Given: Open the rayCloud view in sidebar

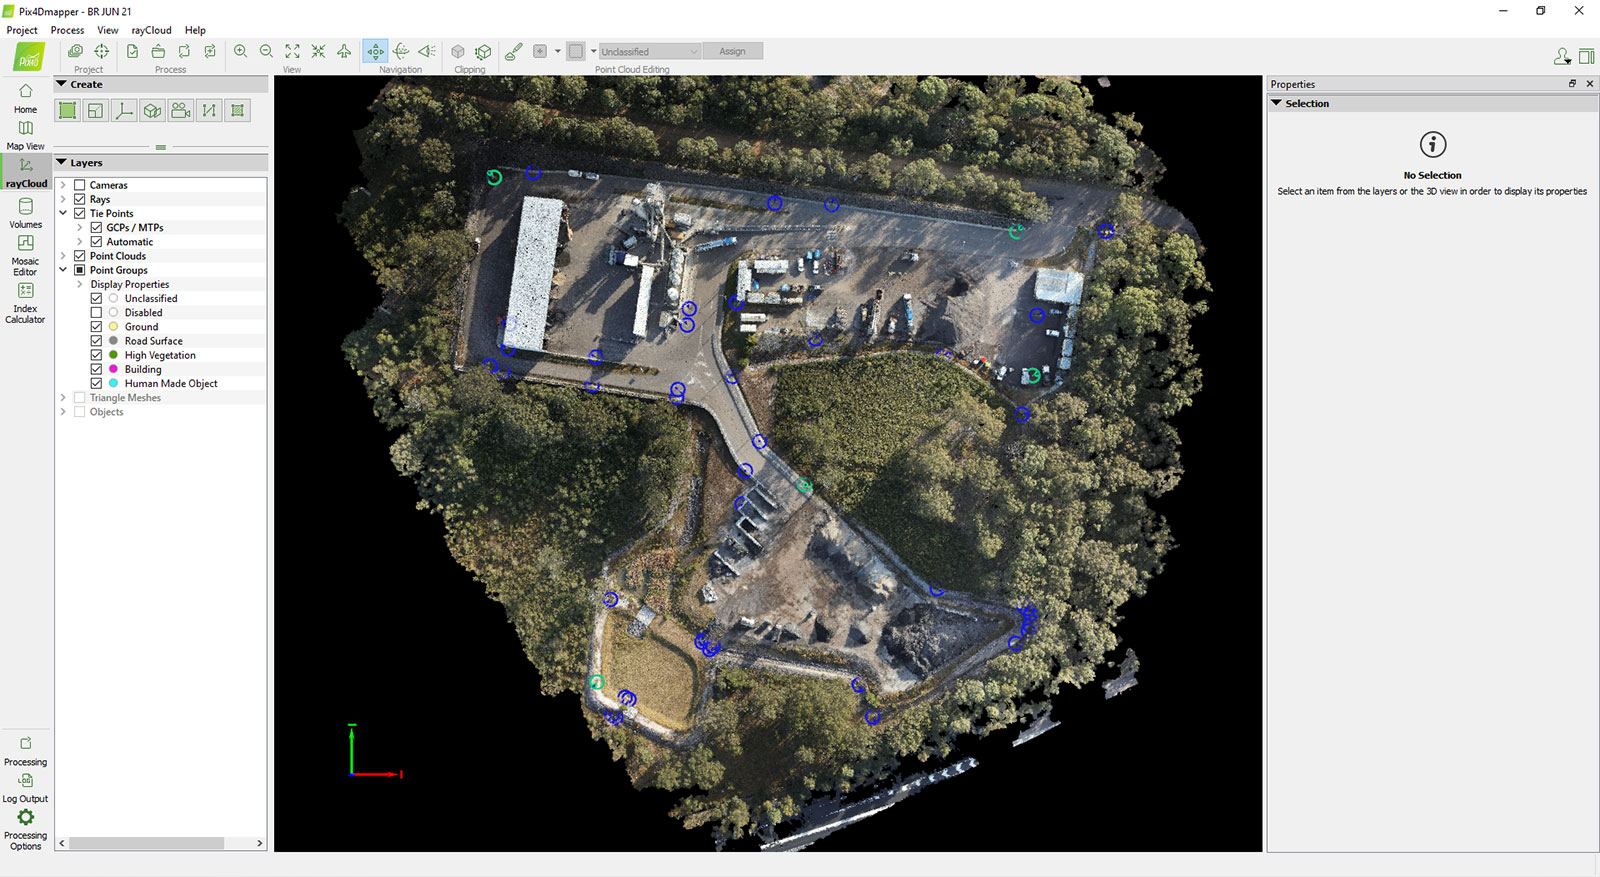Looking at the screenshot, I should 25,172.
